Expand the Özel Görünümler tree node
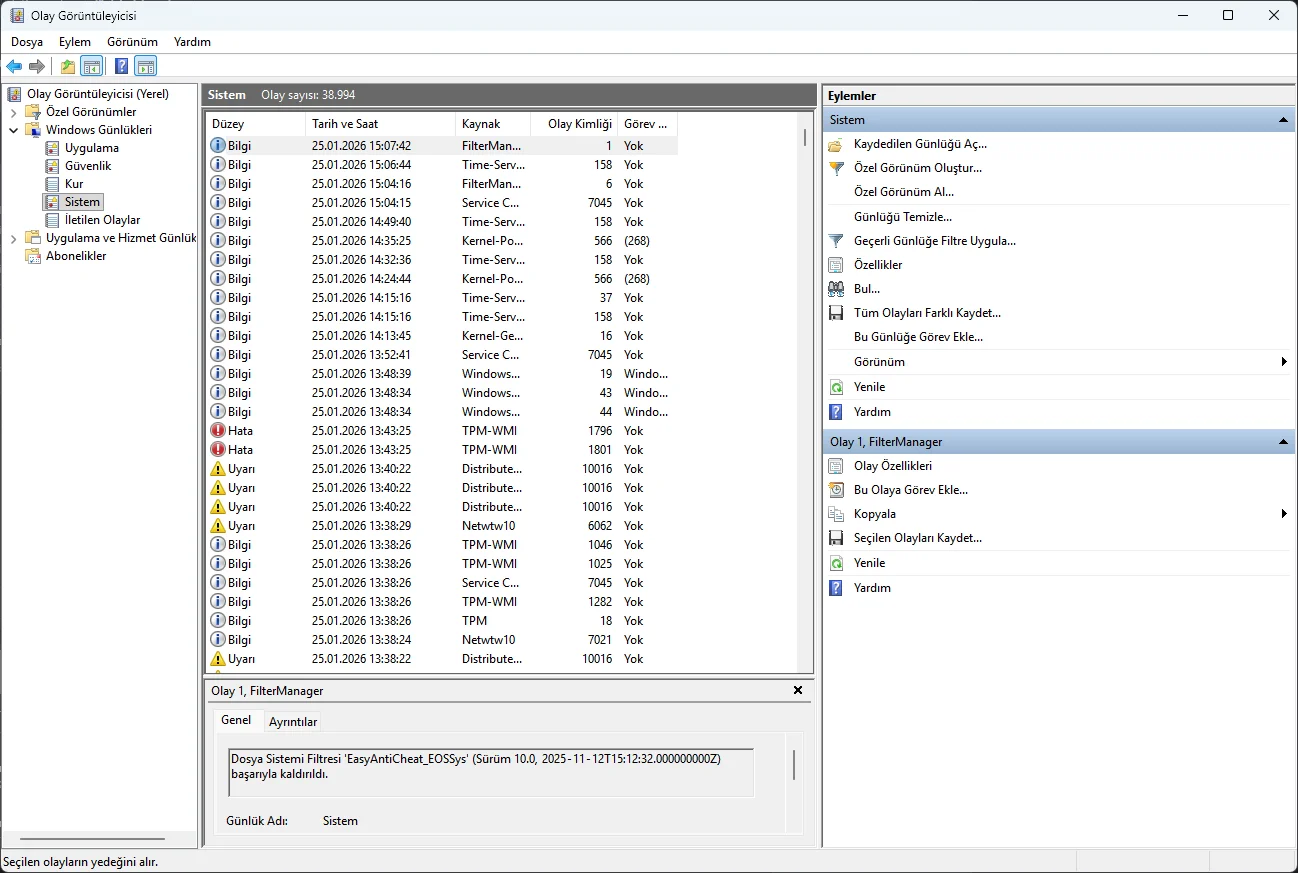Screen dimensions: 1298x873 (13, 112)
